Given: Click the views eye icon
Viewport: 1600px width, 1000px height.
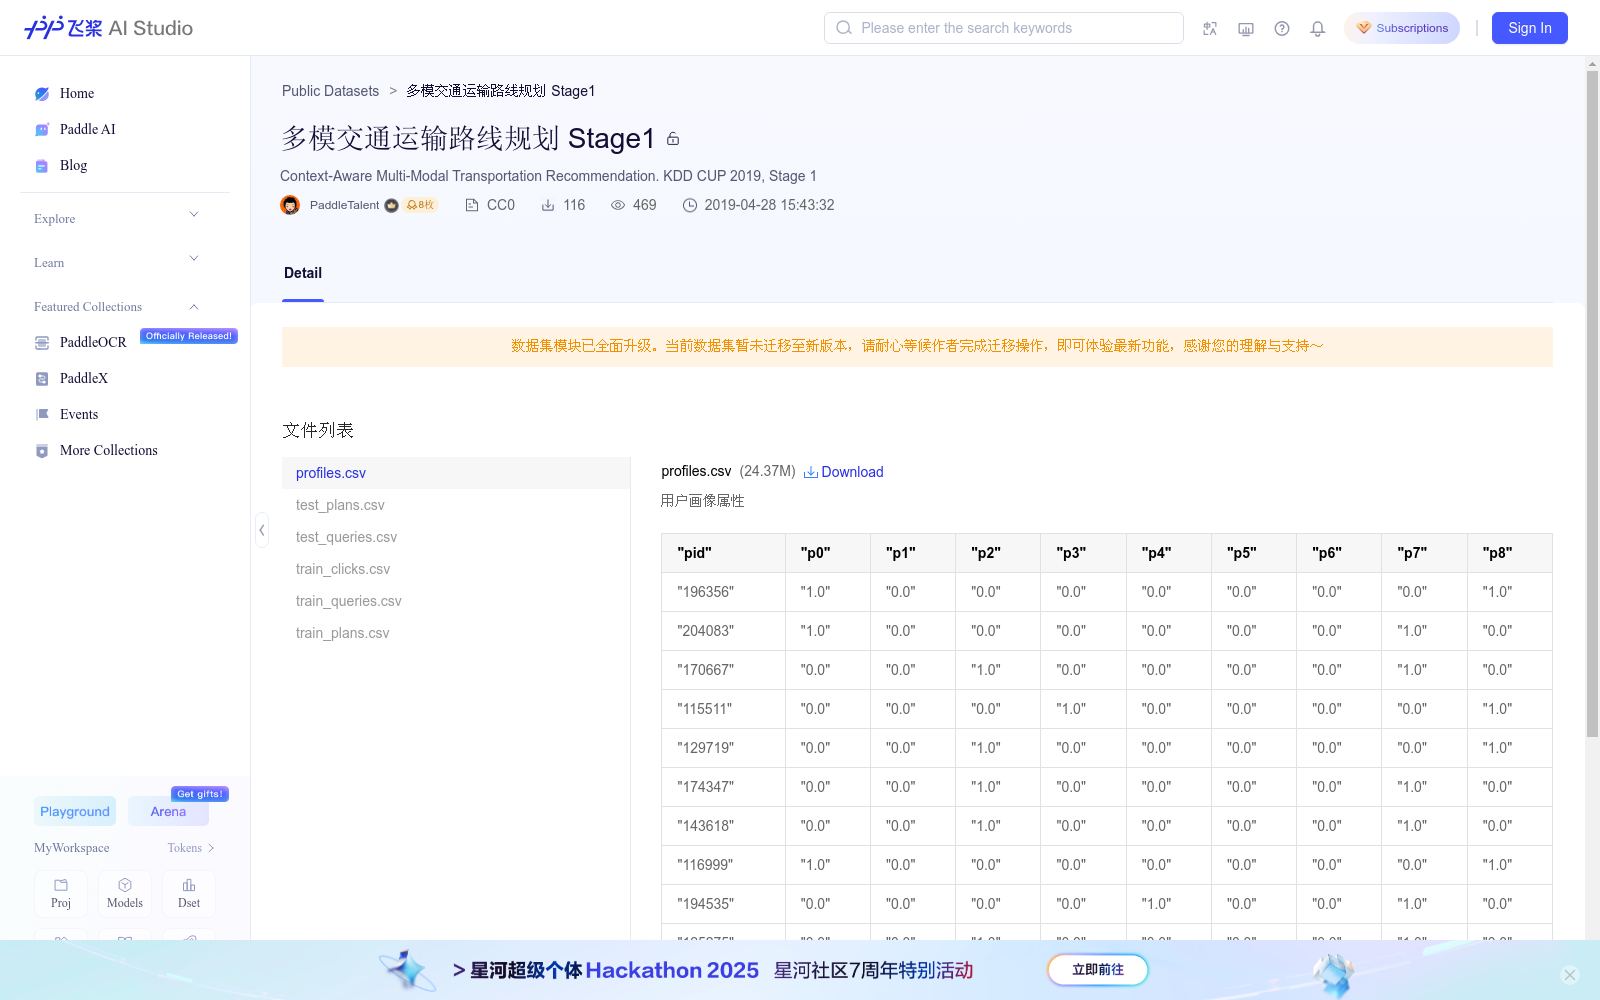Looking at the screenshot, I should pyautogui.click(x=618, y=205).
